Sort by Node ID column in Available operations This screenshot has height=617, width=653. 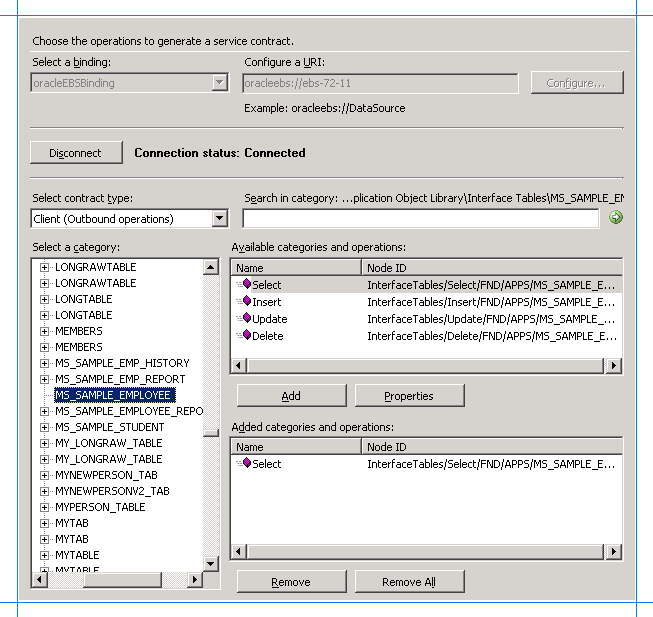coord(492,268)
